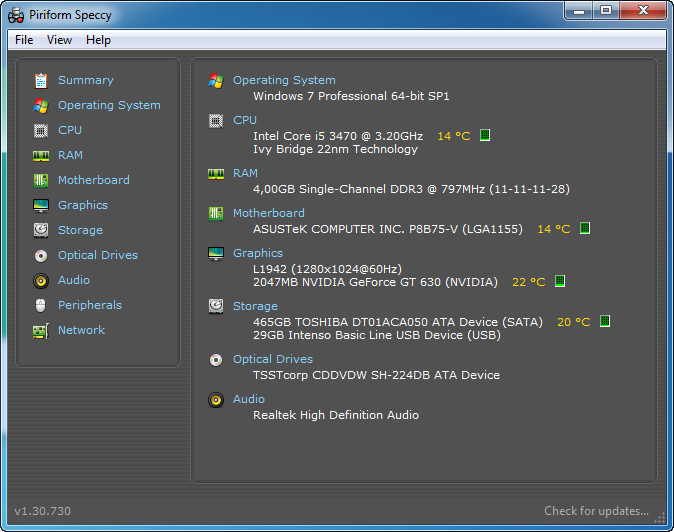Open RAM section from sidebar
This screenshot has width=674, height=532.
coord(70,155)
